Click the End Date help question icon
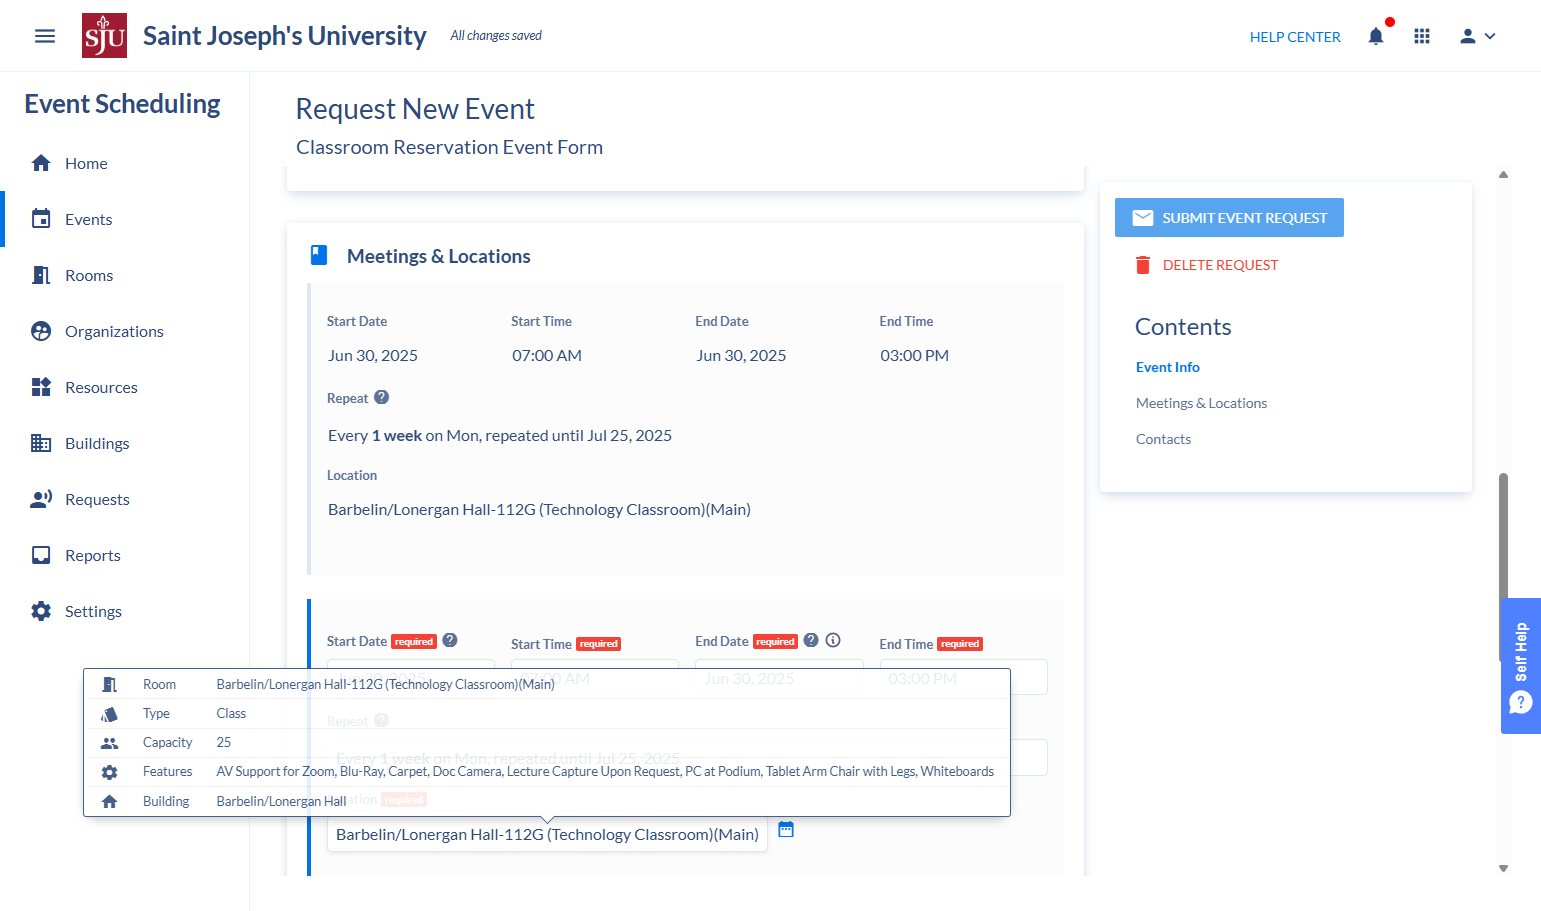The image size is (1541, 911). pos(811,640)
